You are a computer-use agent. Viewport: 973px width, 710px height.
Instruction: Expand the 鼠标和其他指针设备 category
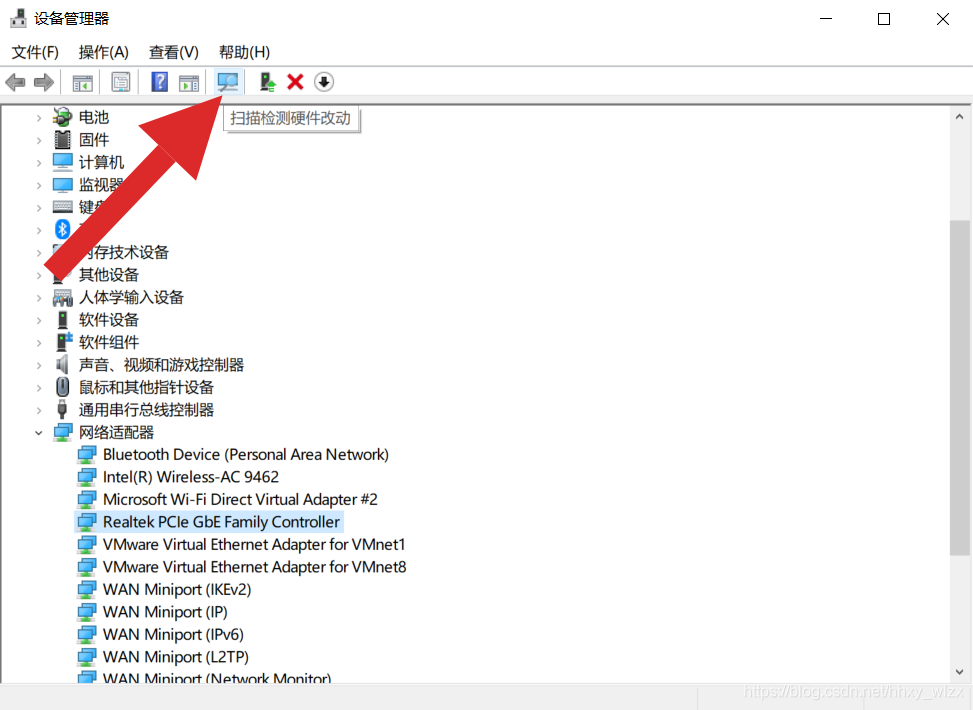[x=38, y=388]
